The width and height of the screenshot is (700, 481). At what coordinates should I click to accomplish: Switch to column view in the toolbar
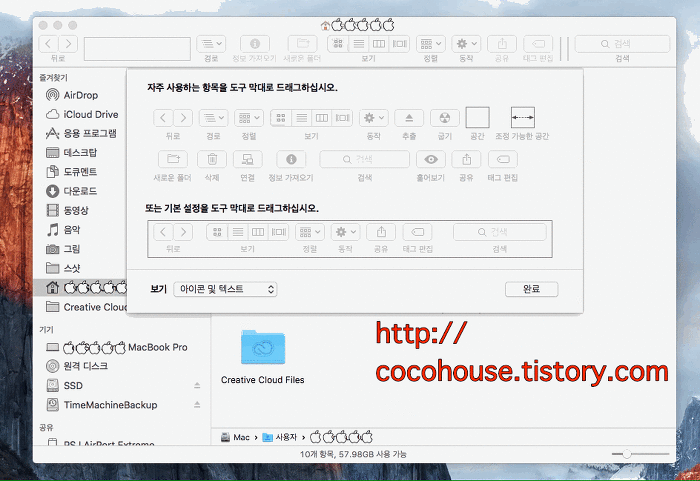pyautogui.click(x=379, y=44)
